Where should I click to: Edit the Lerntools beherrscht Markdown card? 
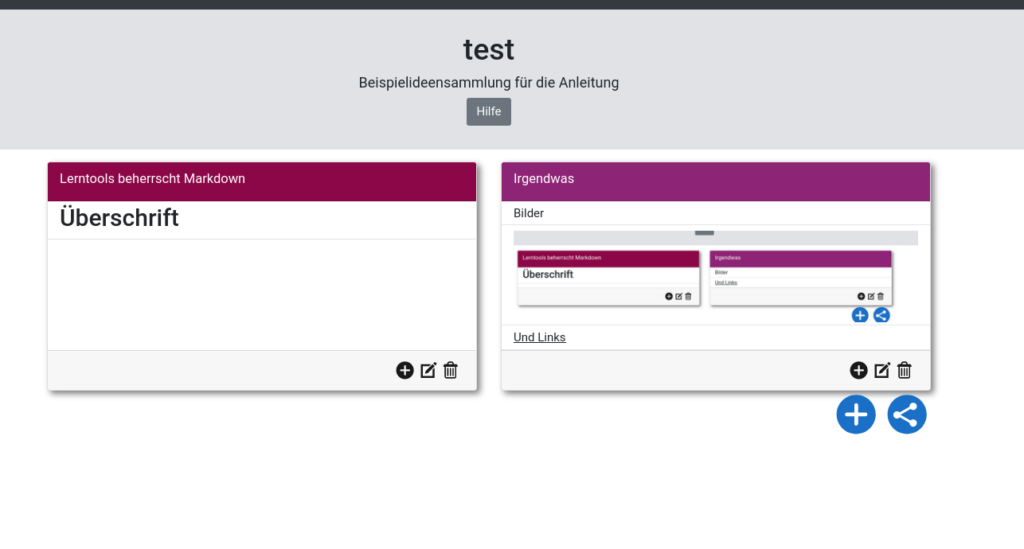(x=428, y=370)
